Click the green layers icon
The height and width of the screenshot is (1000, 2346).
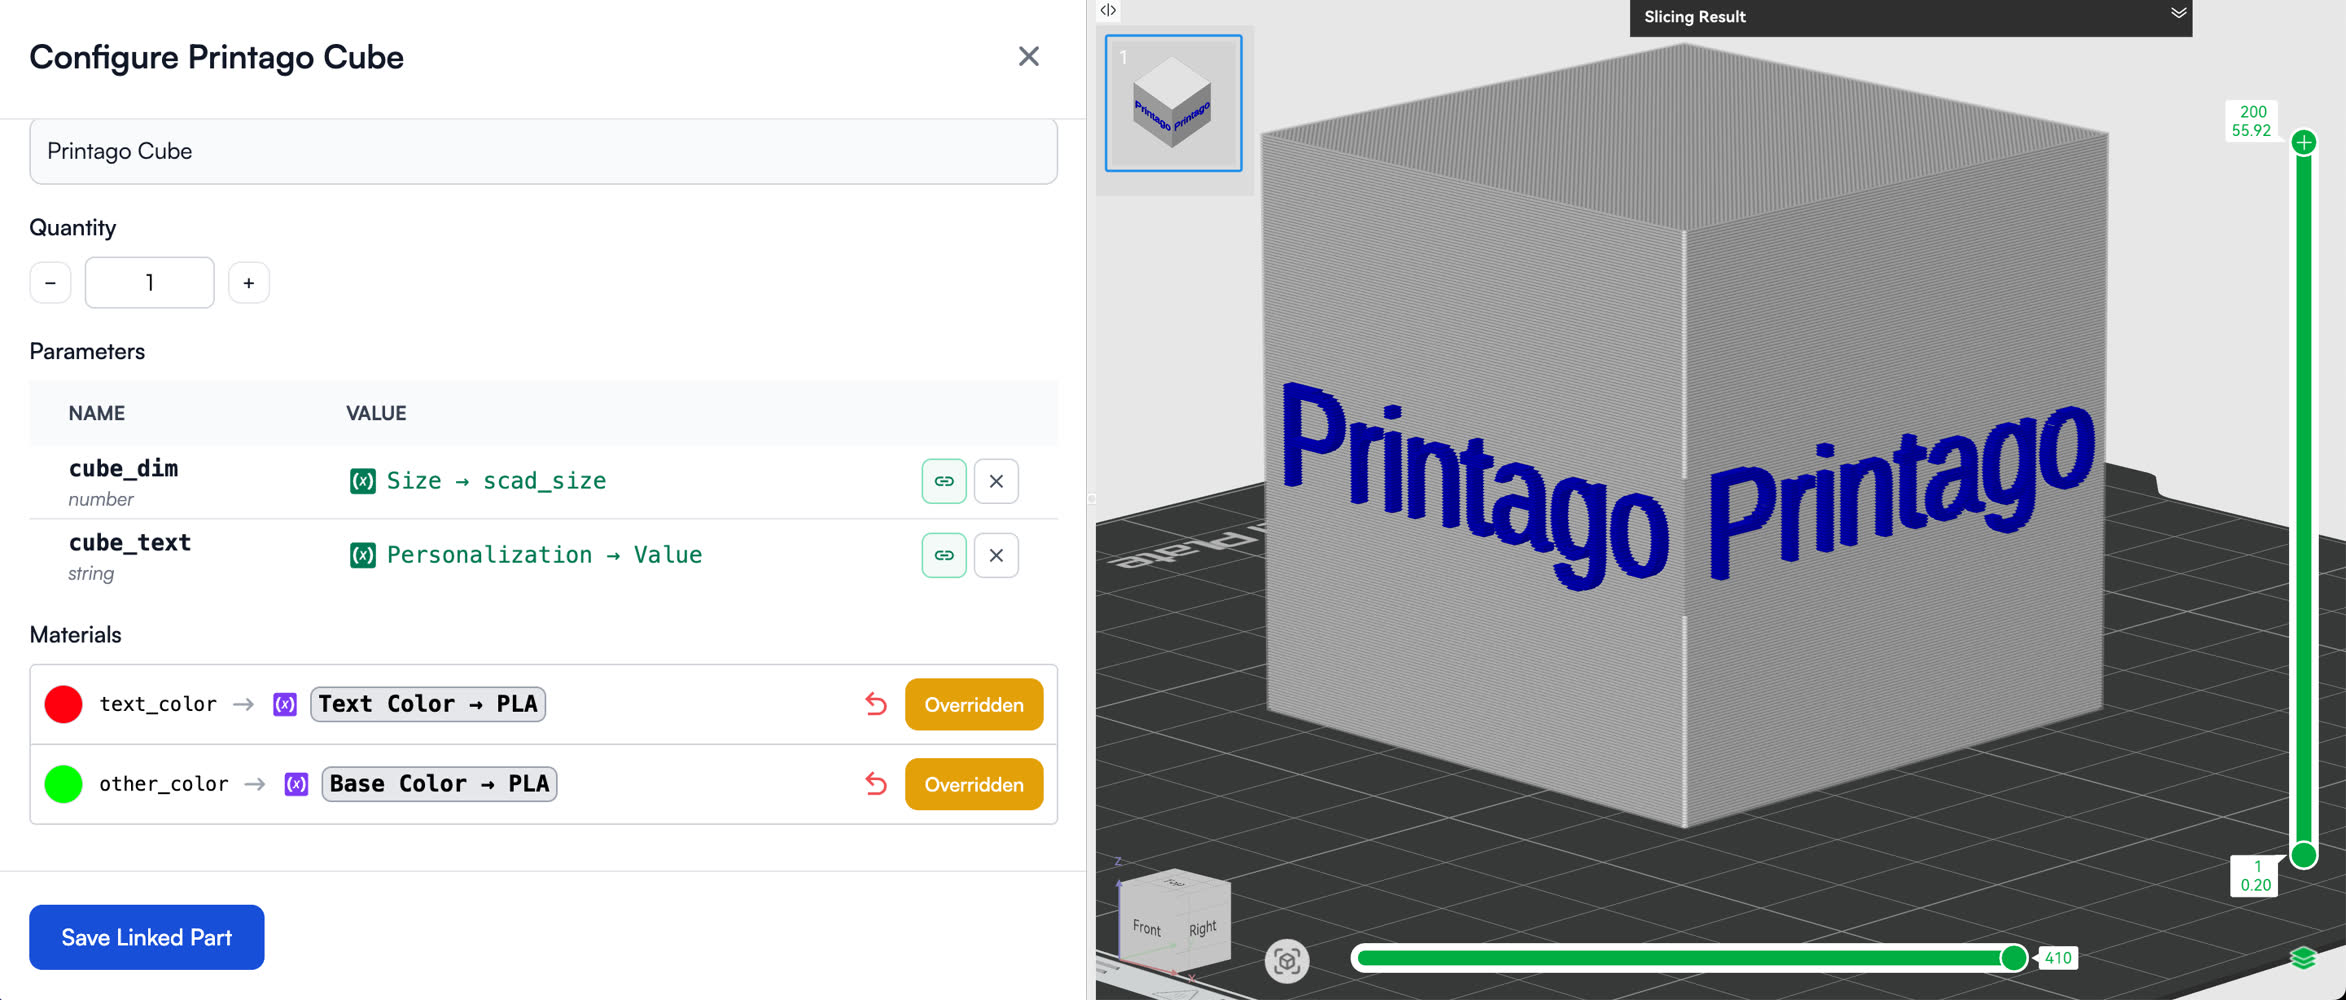pos(2302,959)
